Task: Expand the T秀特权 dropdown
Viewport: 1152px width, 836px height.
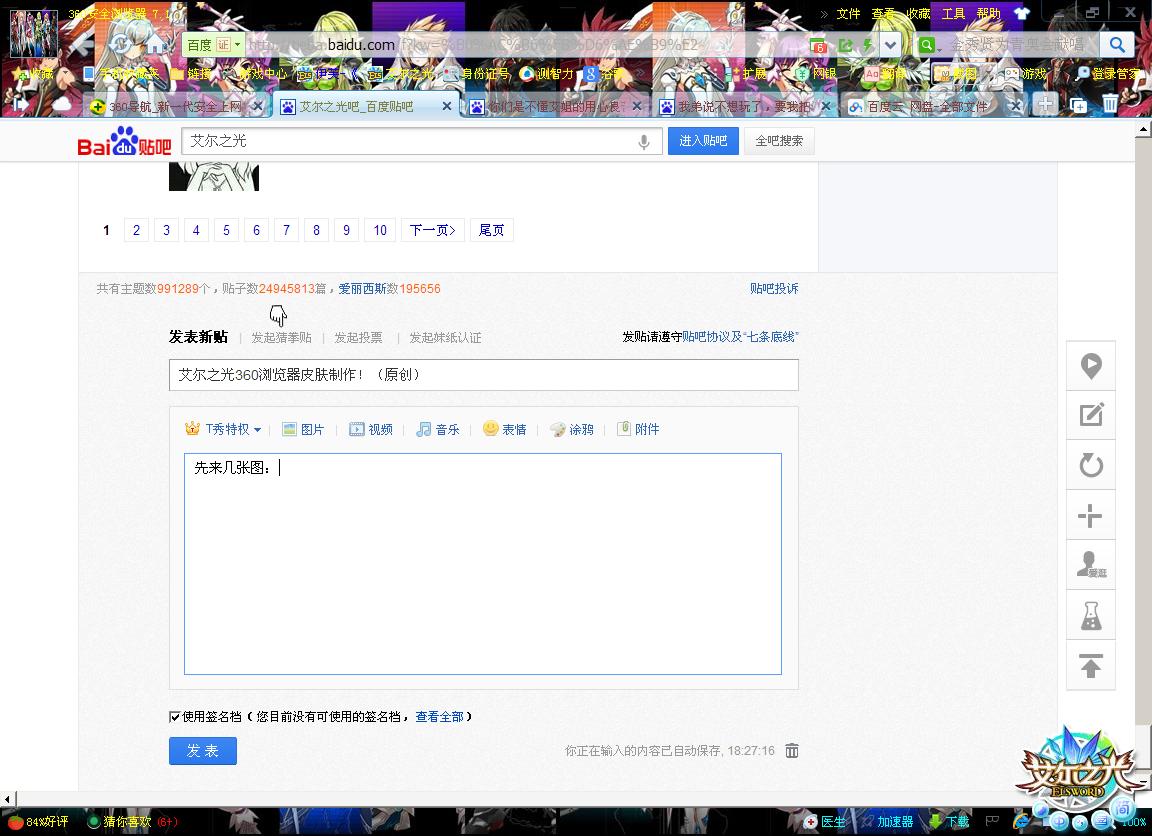Action: pos(223,429)
